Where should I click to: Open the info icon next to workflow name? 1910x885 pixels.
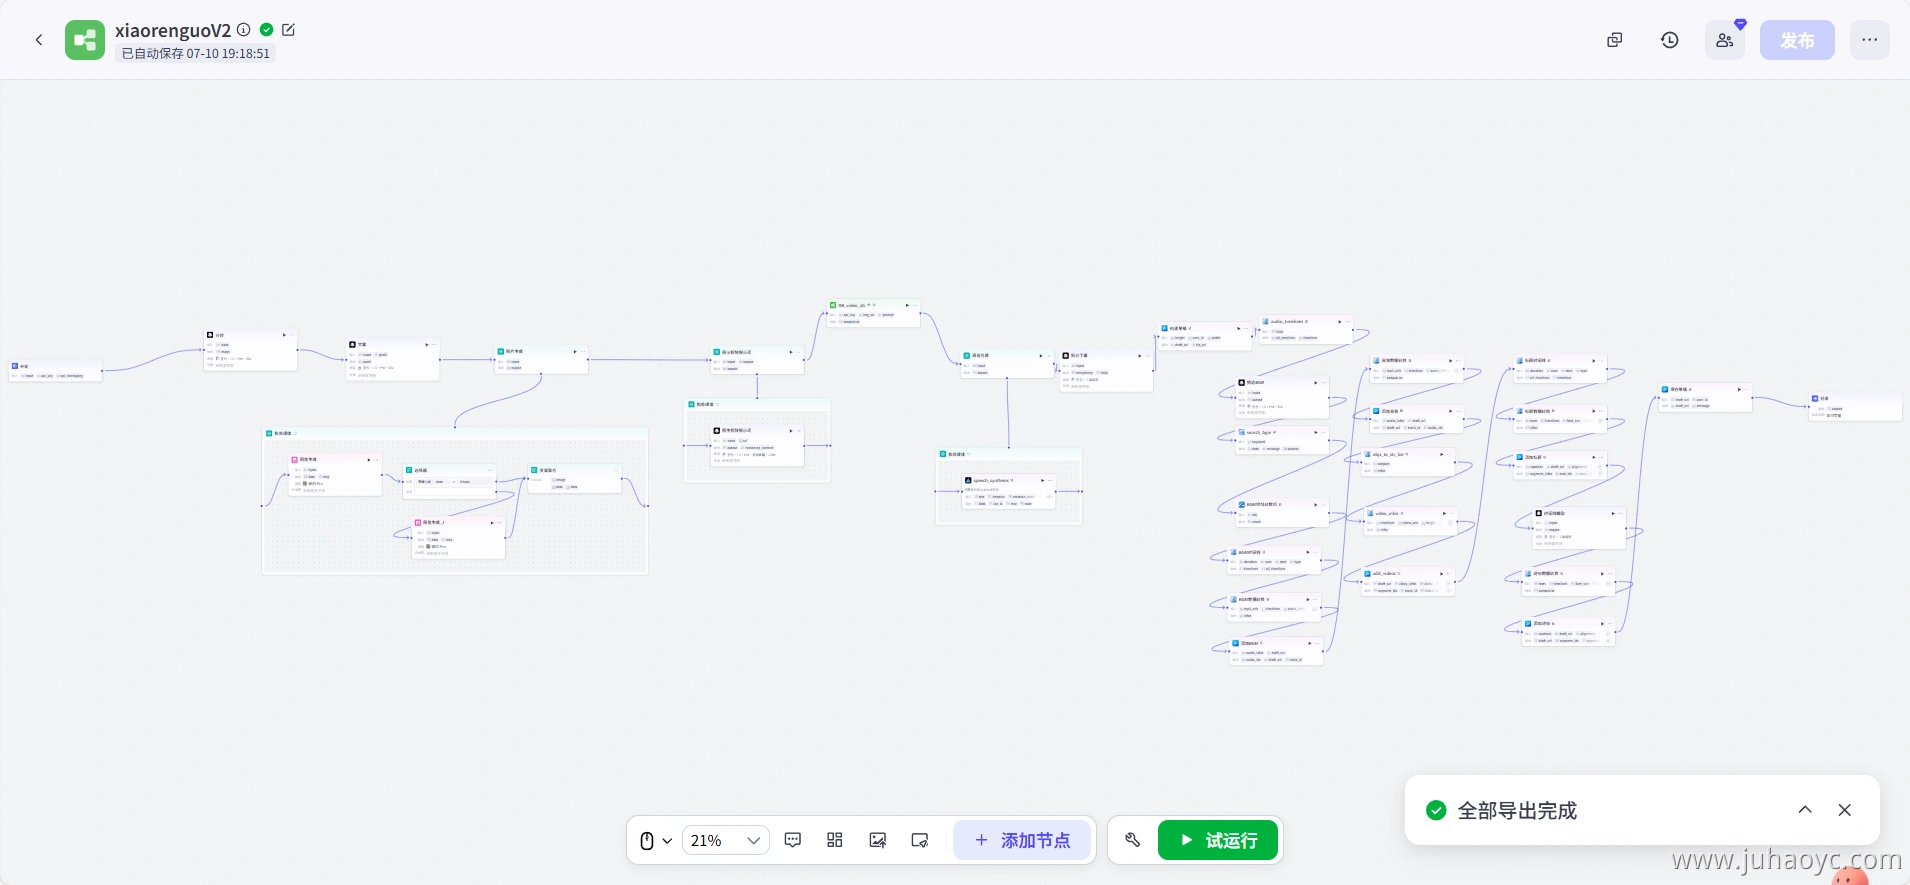click(244, 30)
